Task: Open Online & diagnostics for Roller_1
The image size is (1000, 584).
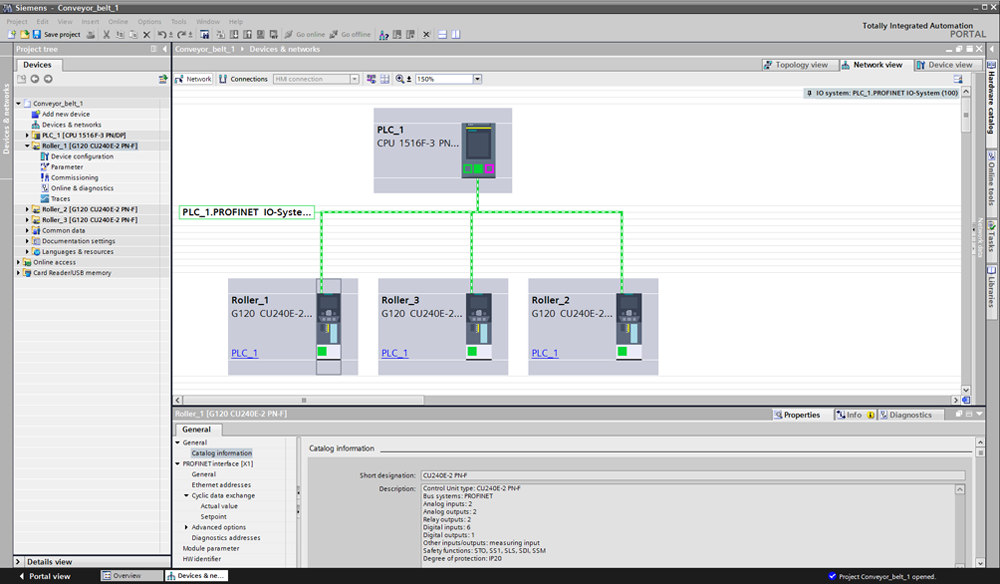Action: tap(81, 188)
